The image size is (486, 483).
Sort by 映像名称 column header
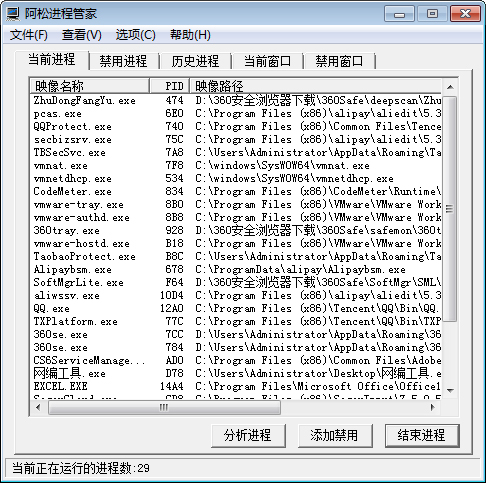click(x=89, y=86)
